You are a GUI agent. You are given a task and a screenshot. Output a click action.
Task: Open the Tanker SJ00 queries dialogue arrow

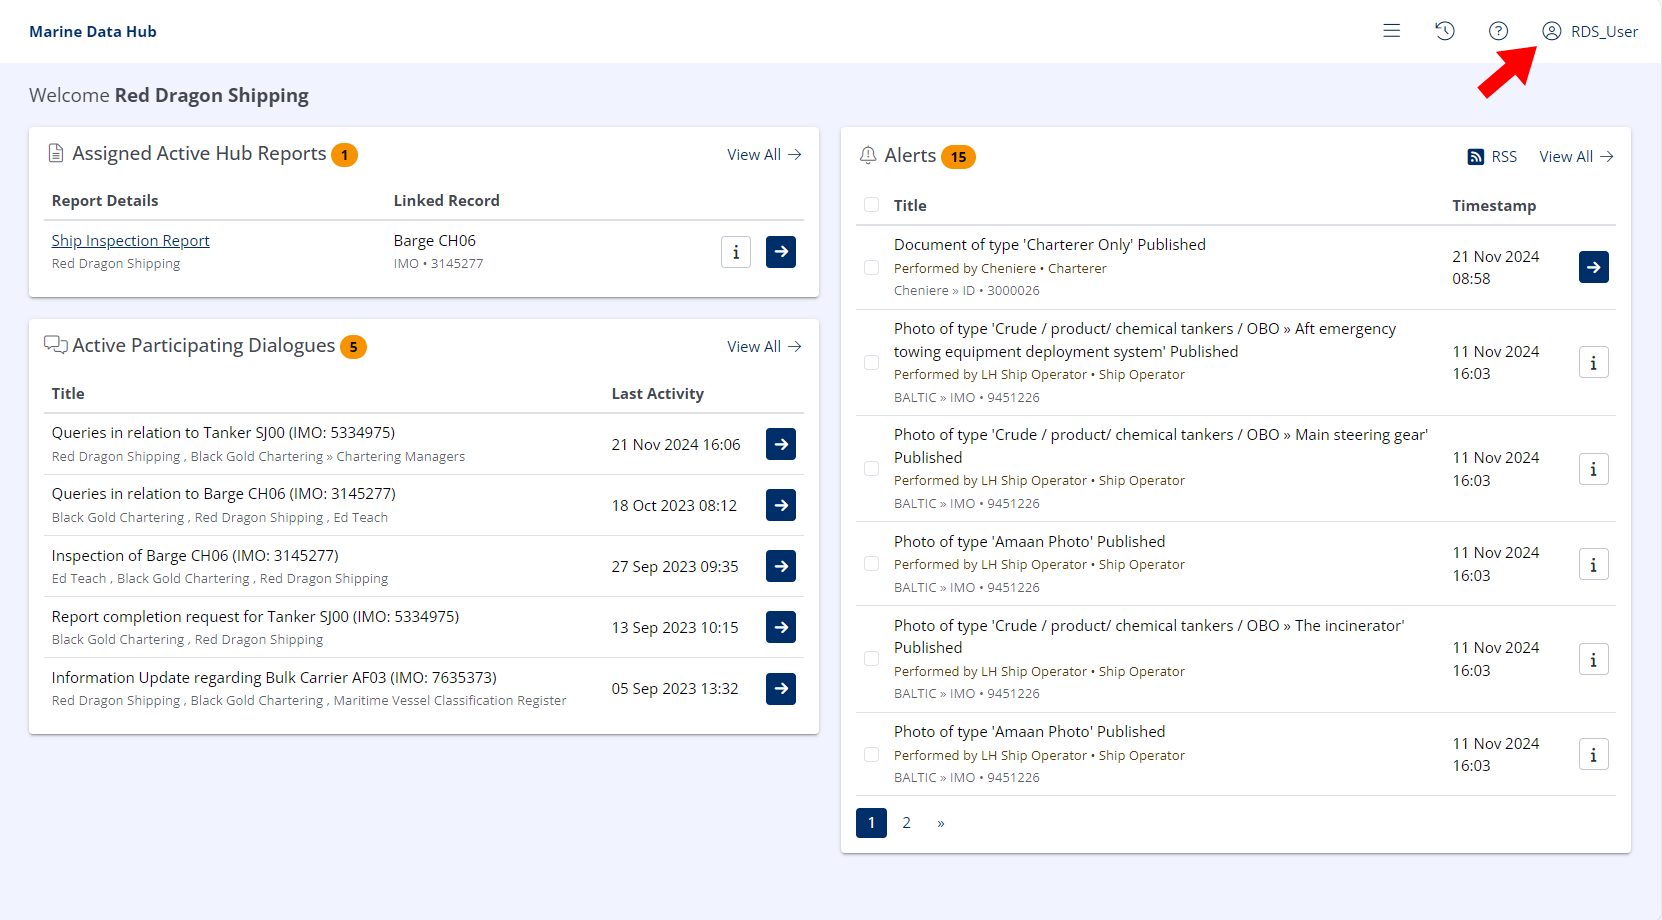coord(781,444)
